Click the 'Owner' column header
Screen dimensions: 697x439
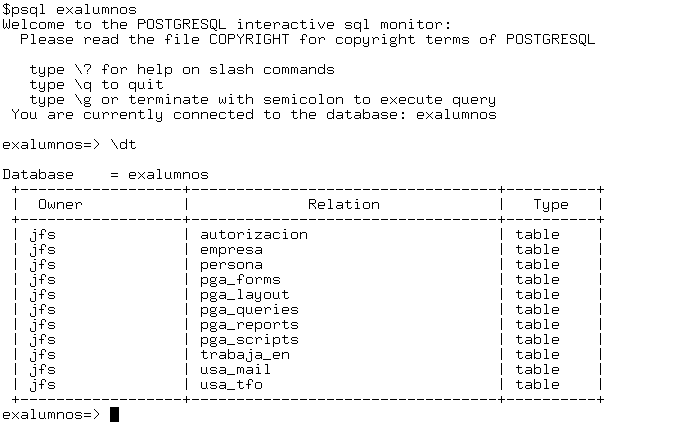click(x=60, y=205)
